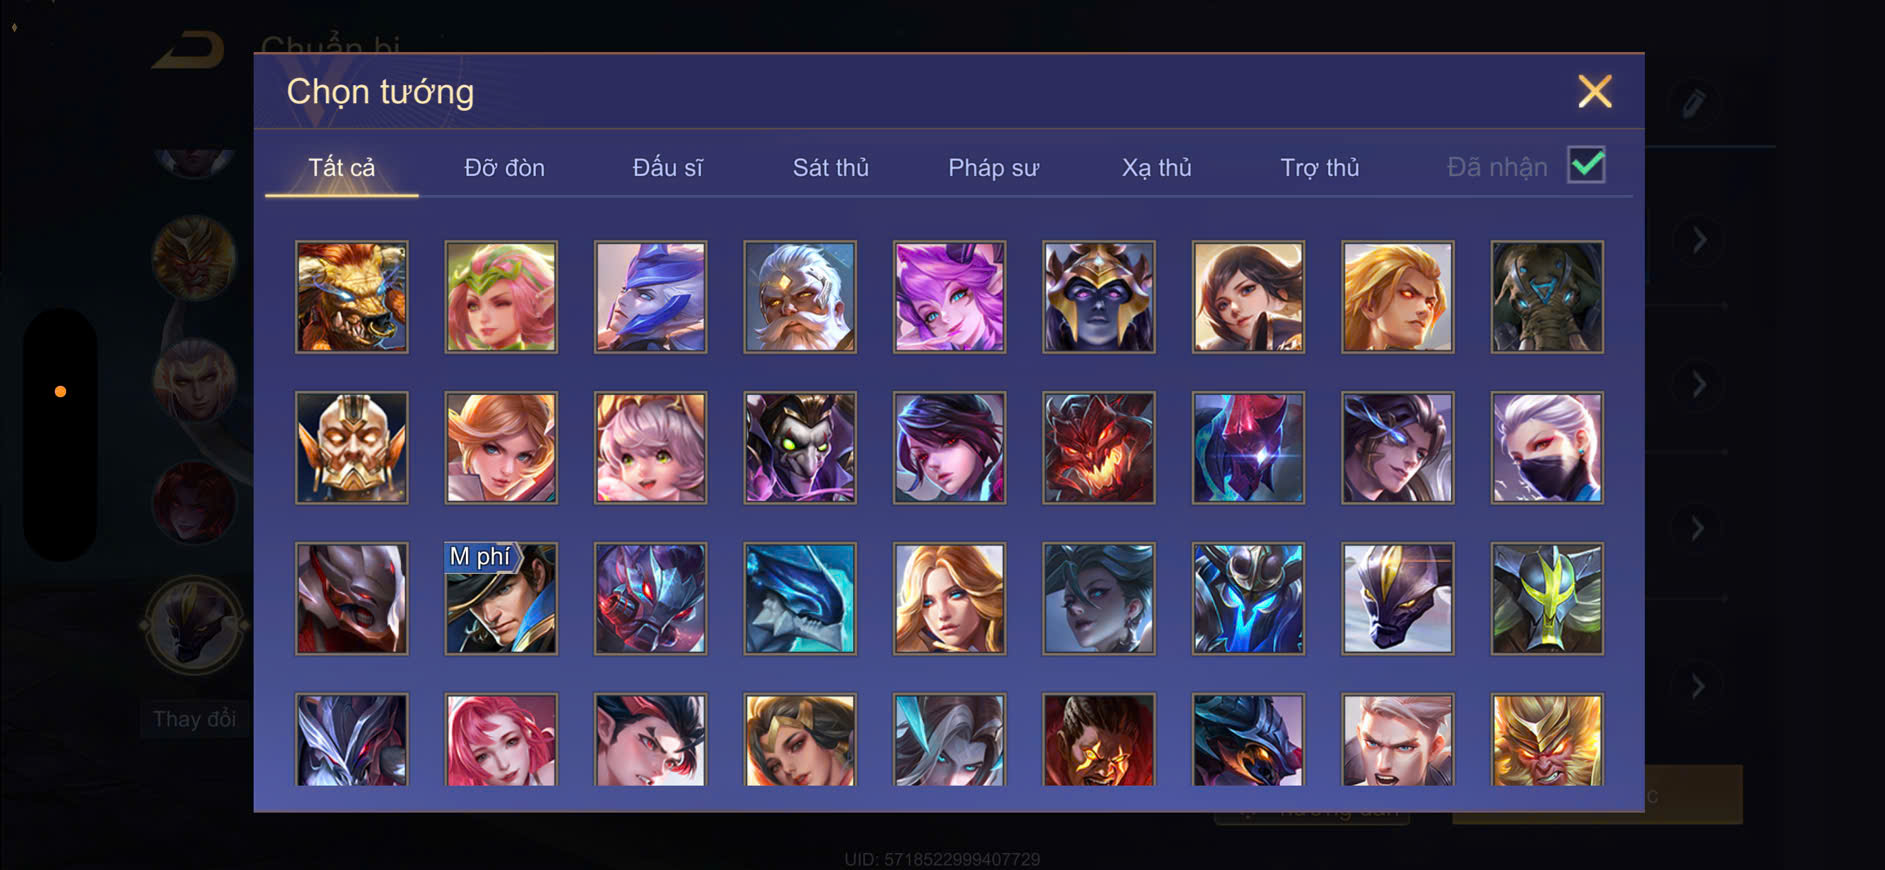Toggle the 'Đã nhận' checkbox

pyautogui.click(x=1586, y=165)
